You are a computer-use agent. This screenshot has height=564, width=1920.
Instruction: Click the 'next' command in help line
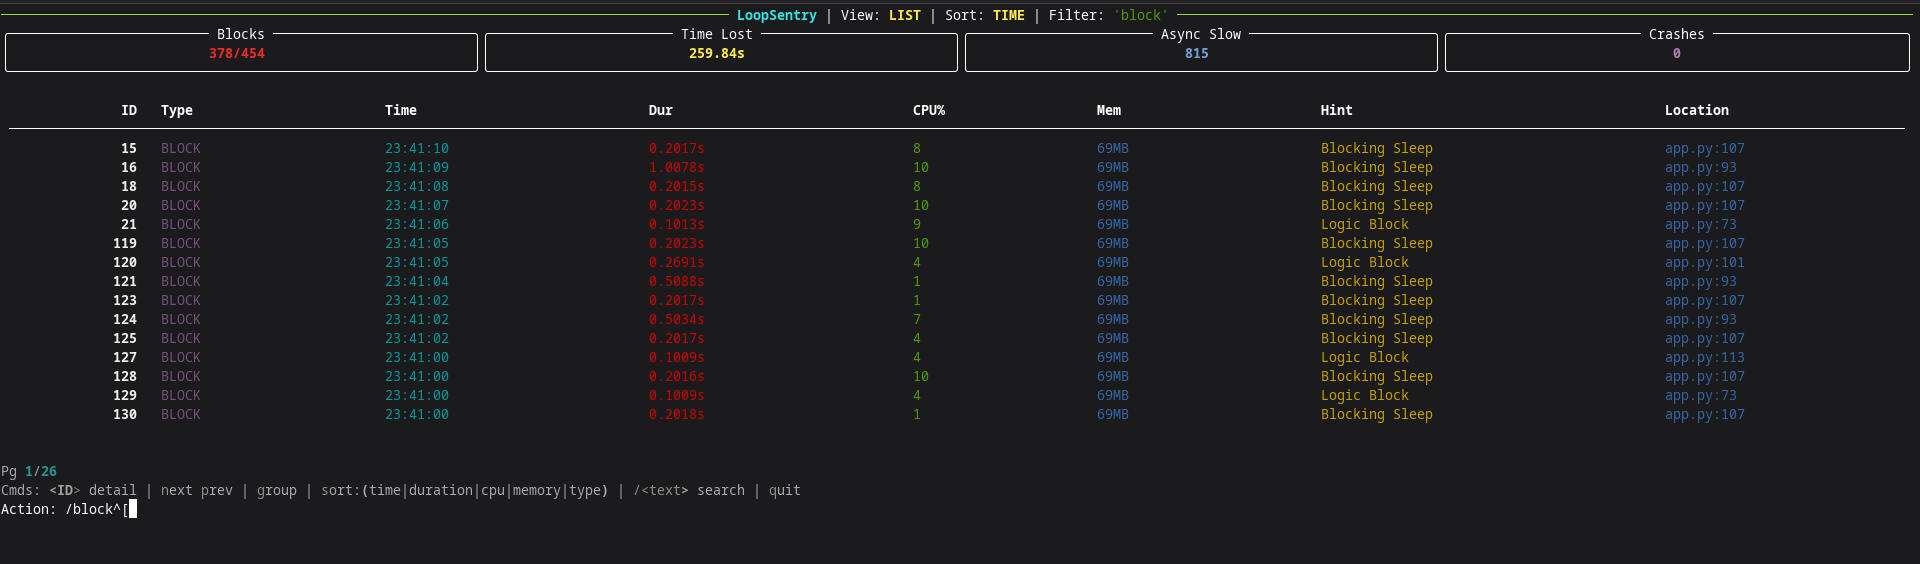(x=177, y=491)
